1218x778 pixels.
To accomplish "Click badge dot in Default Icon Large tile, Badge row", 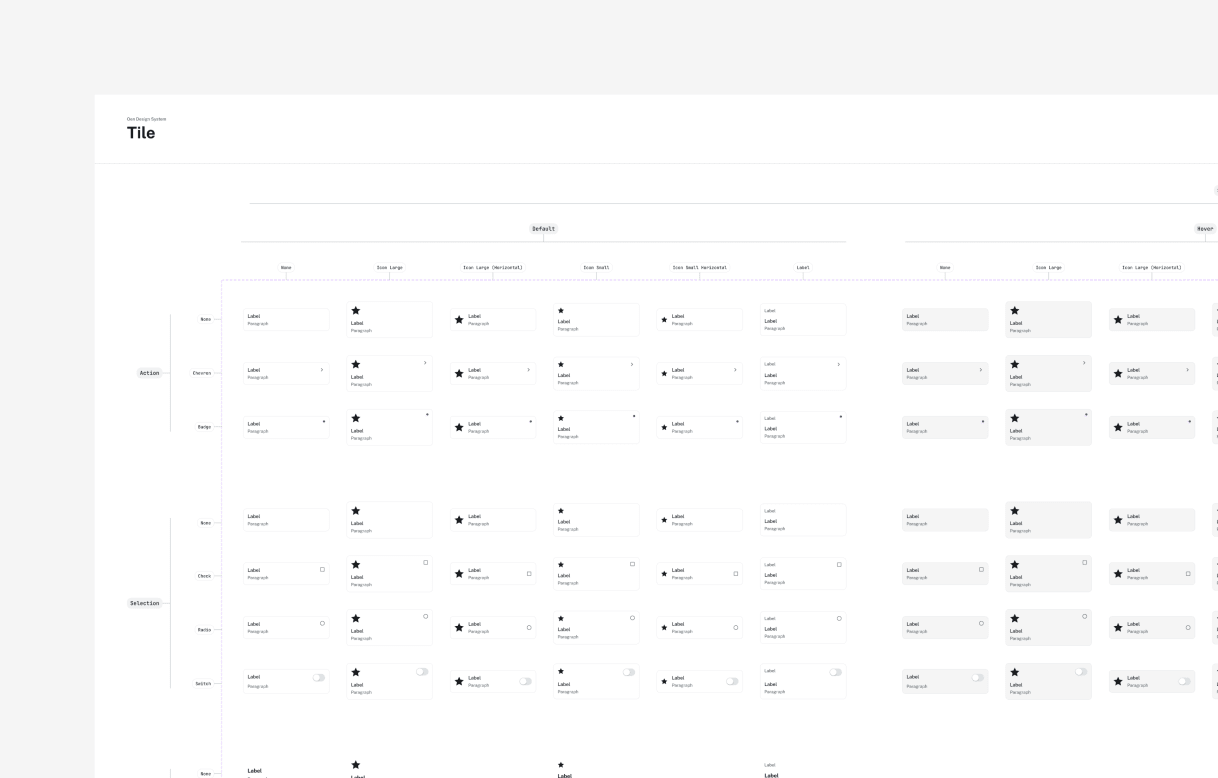I will pyautogui.click(x=427, y=414).
